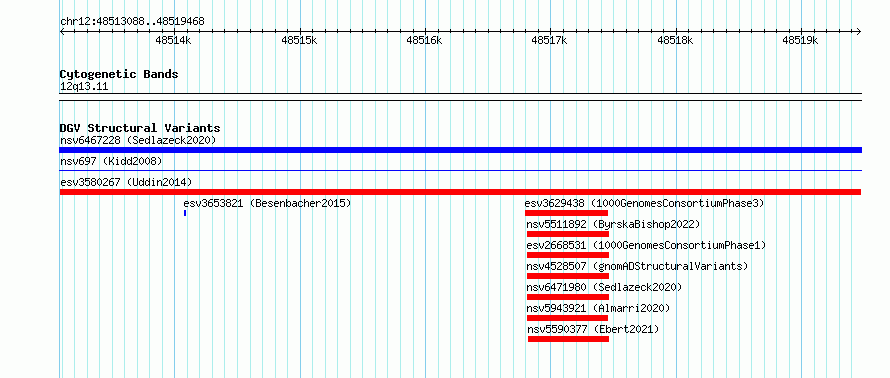Click the thin blue nsv697 variant line
Viewport: 890px width, 378px height.
[460, 170]
